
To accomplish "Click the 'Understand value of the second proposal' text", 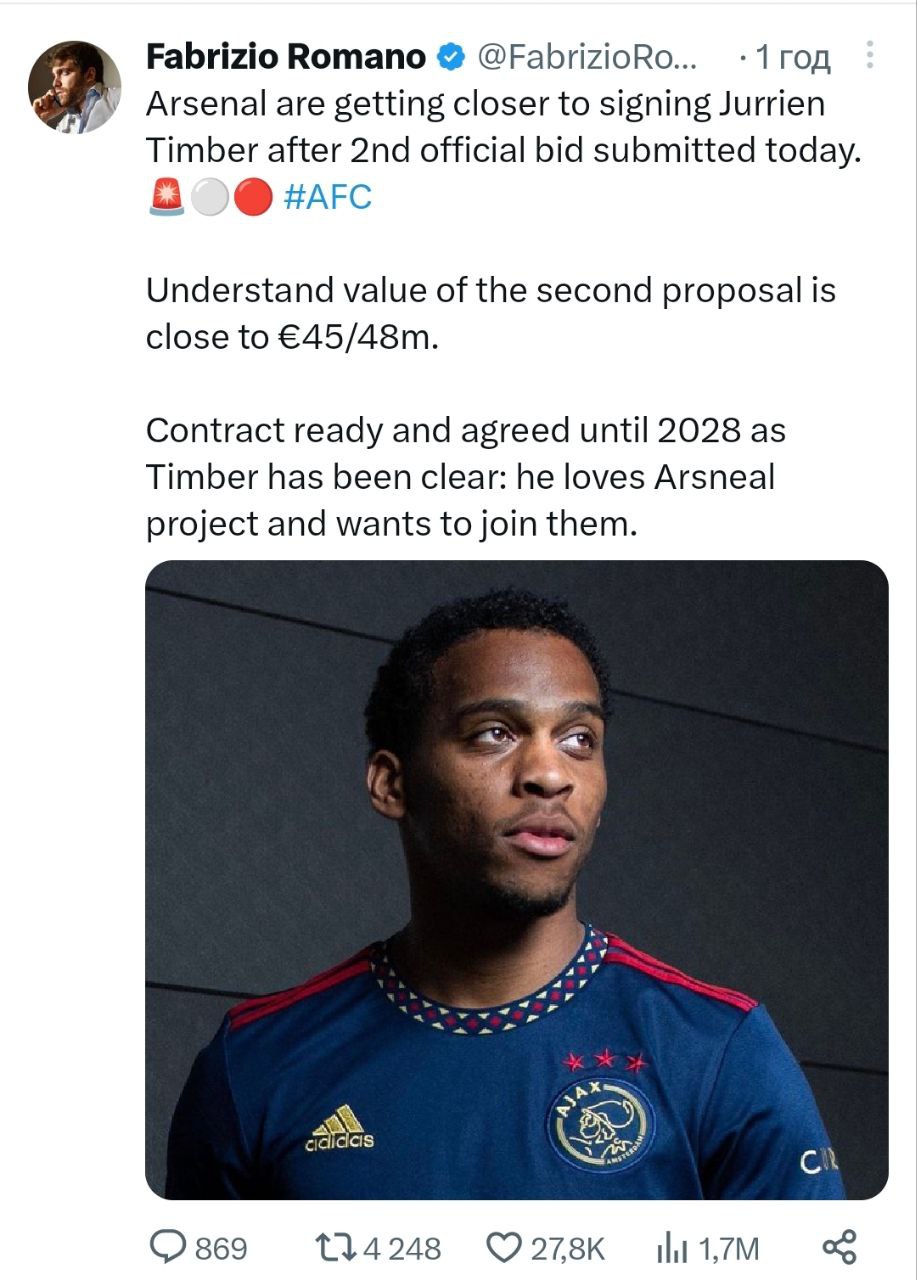I will pos(490,290).
